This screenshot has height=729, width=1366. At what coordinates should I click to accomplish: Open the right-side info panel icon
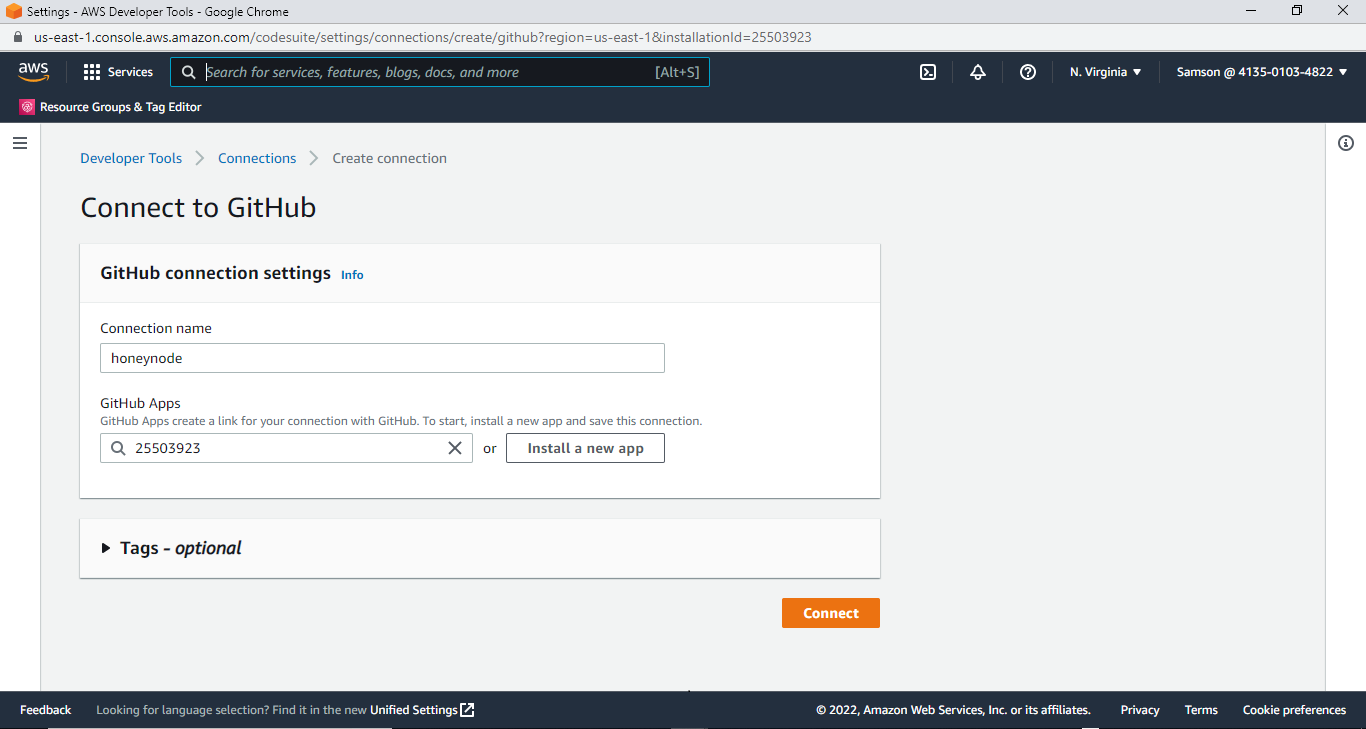(1345, 143)
